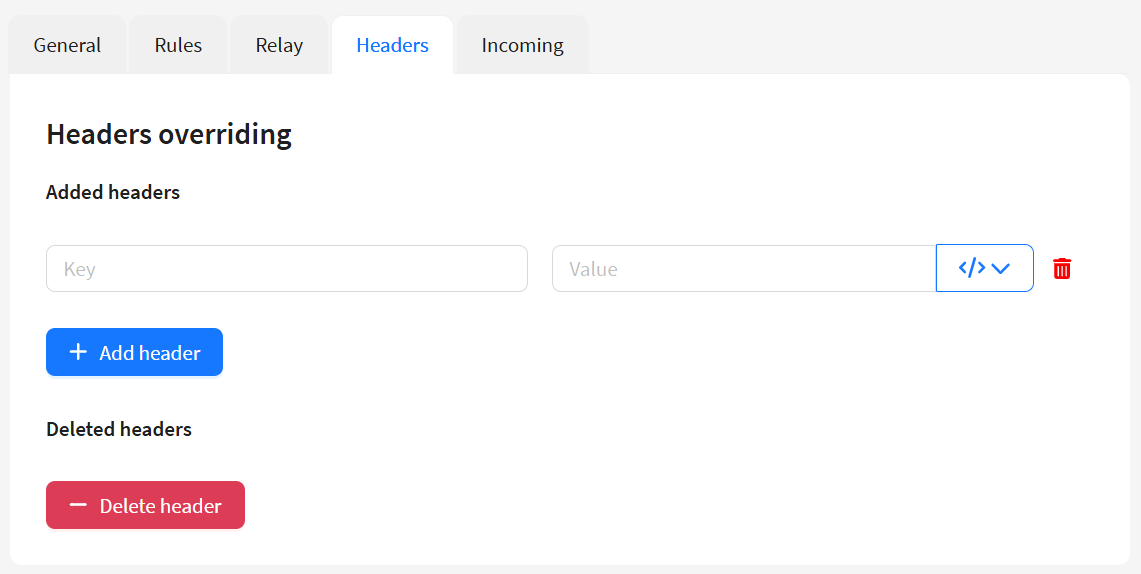
Task: Switch to the General tab
Action: (x=67, y=45)
